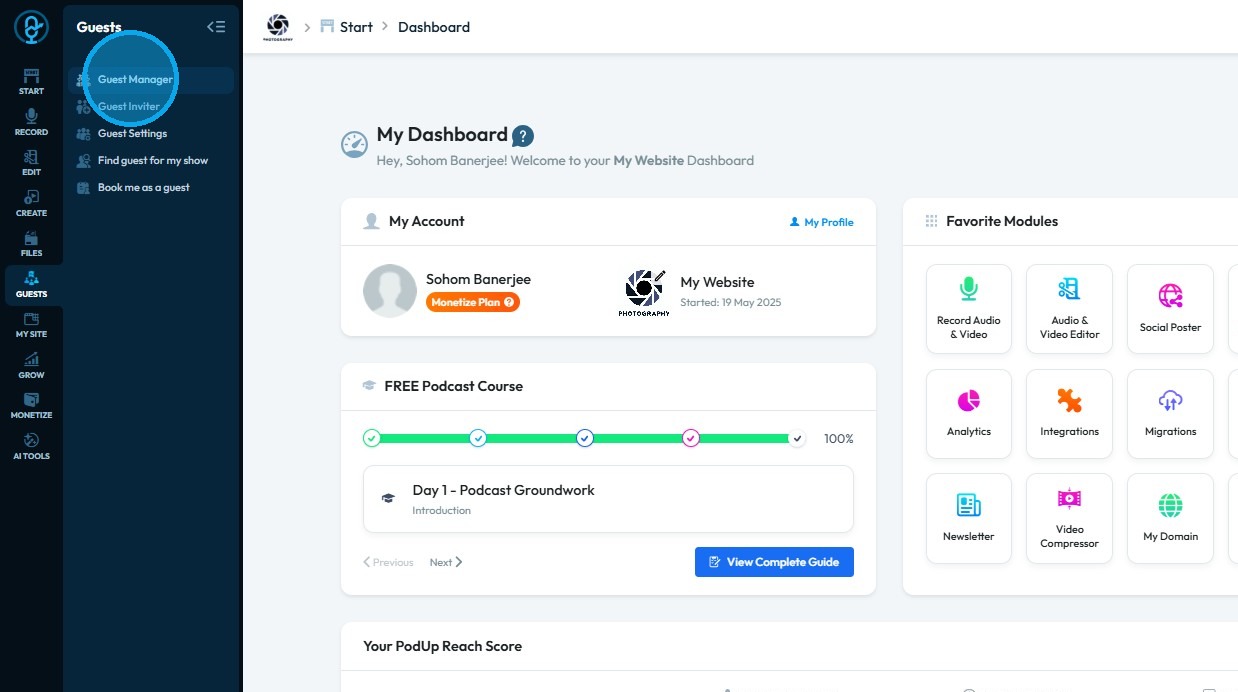Go to Previous course day
The height and width of the screenshot is (692, 1238).
coord(388,562)
